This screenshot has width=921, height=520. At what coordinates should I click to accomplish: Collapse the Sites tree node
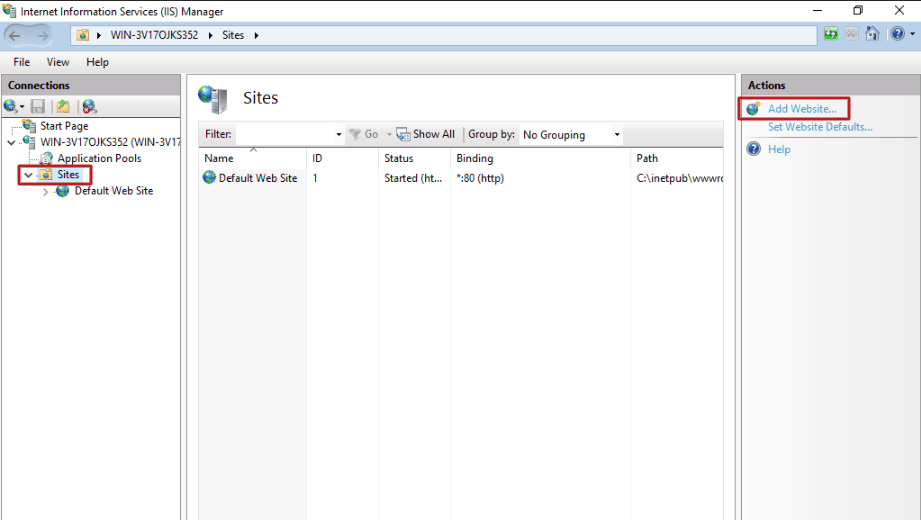pos(28,175)
